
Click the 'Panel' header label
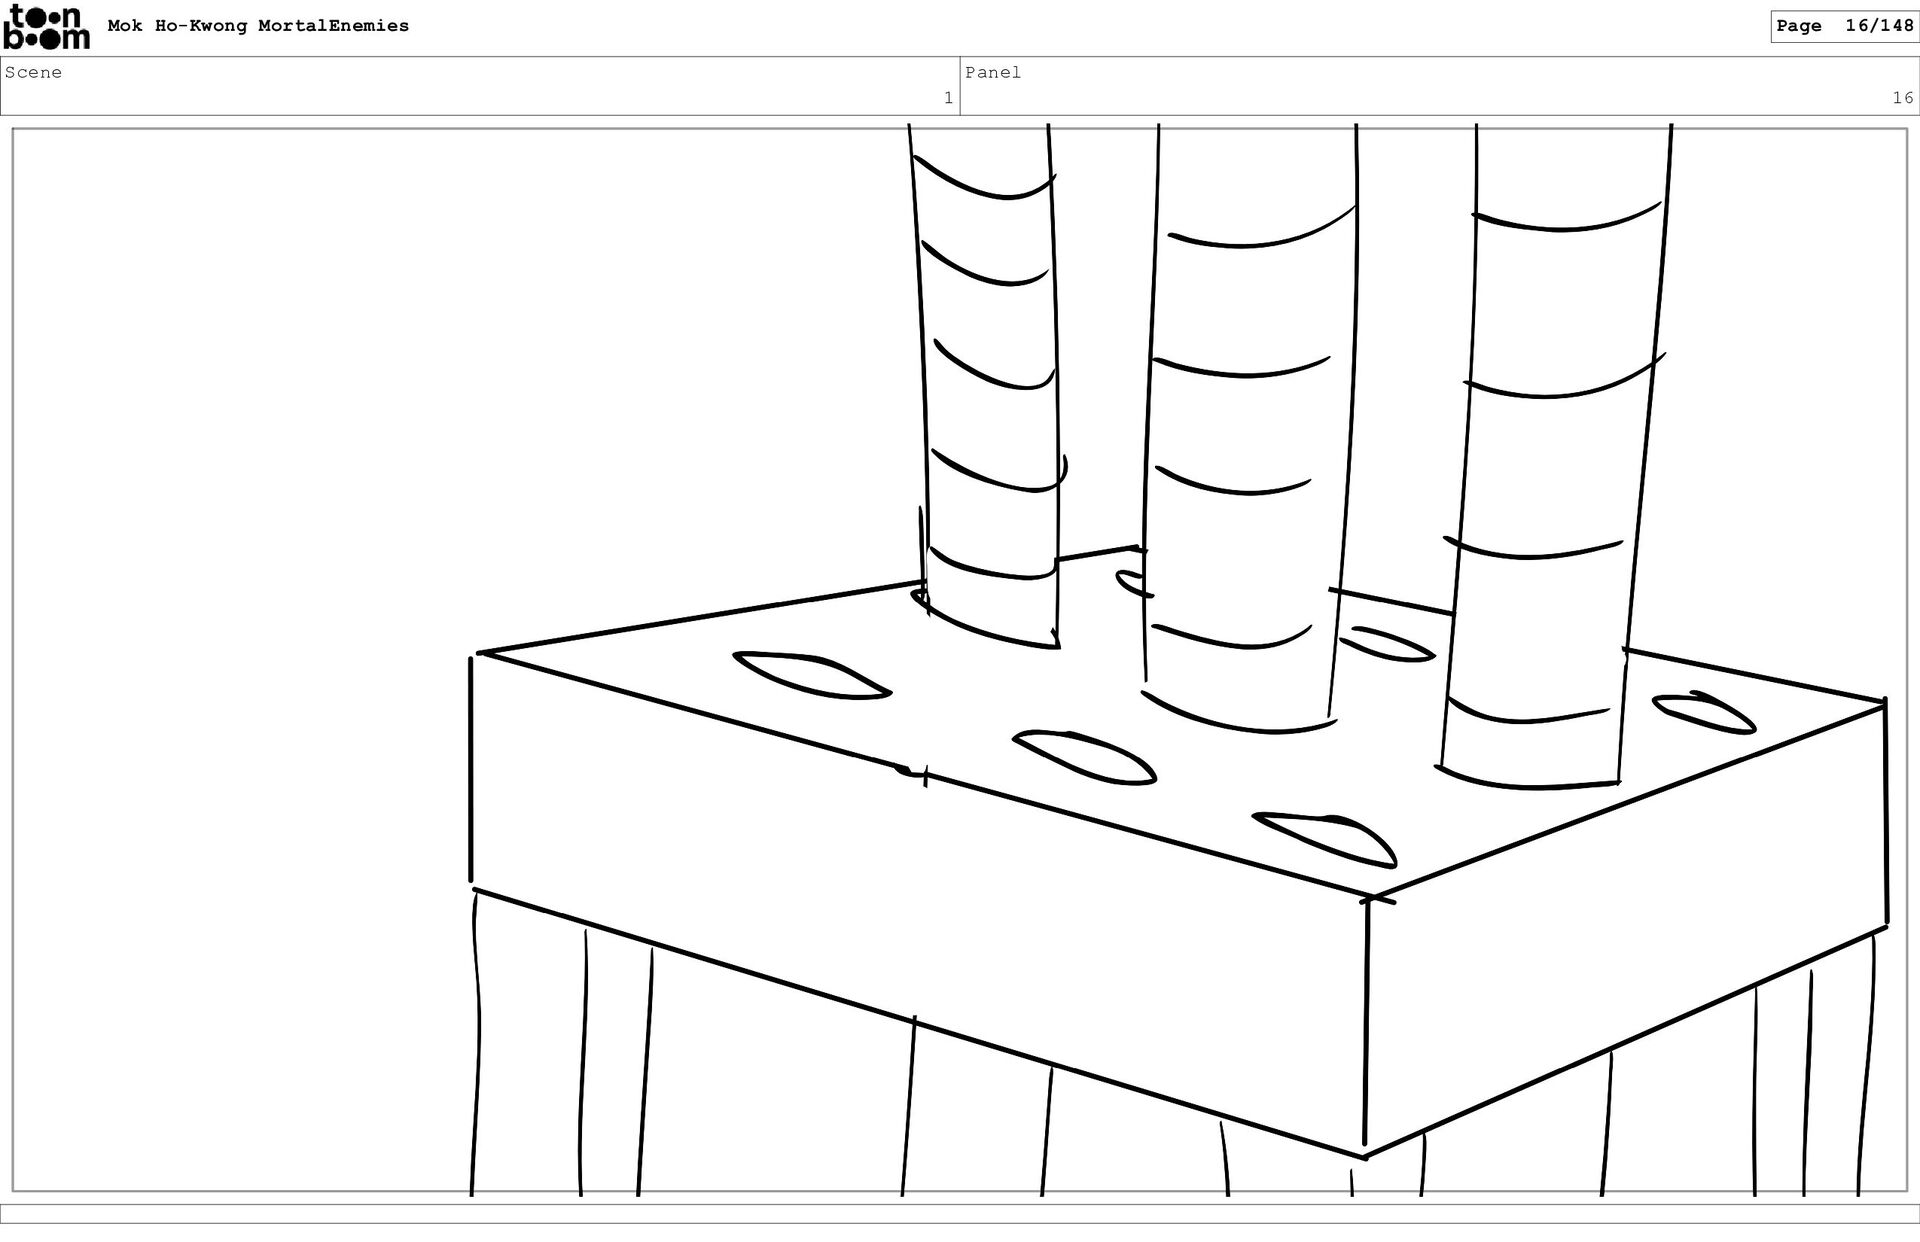(993, 72)
